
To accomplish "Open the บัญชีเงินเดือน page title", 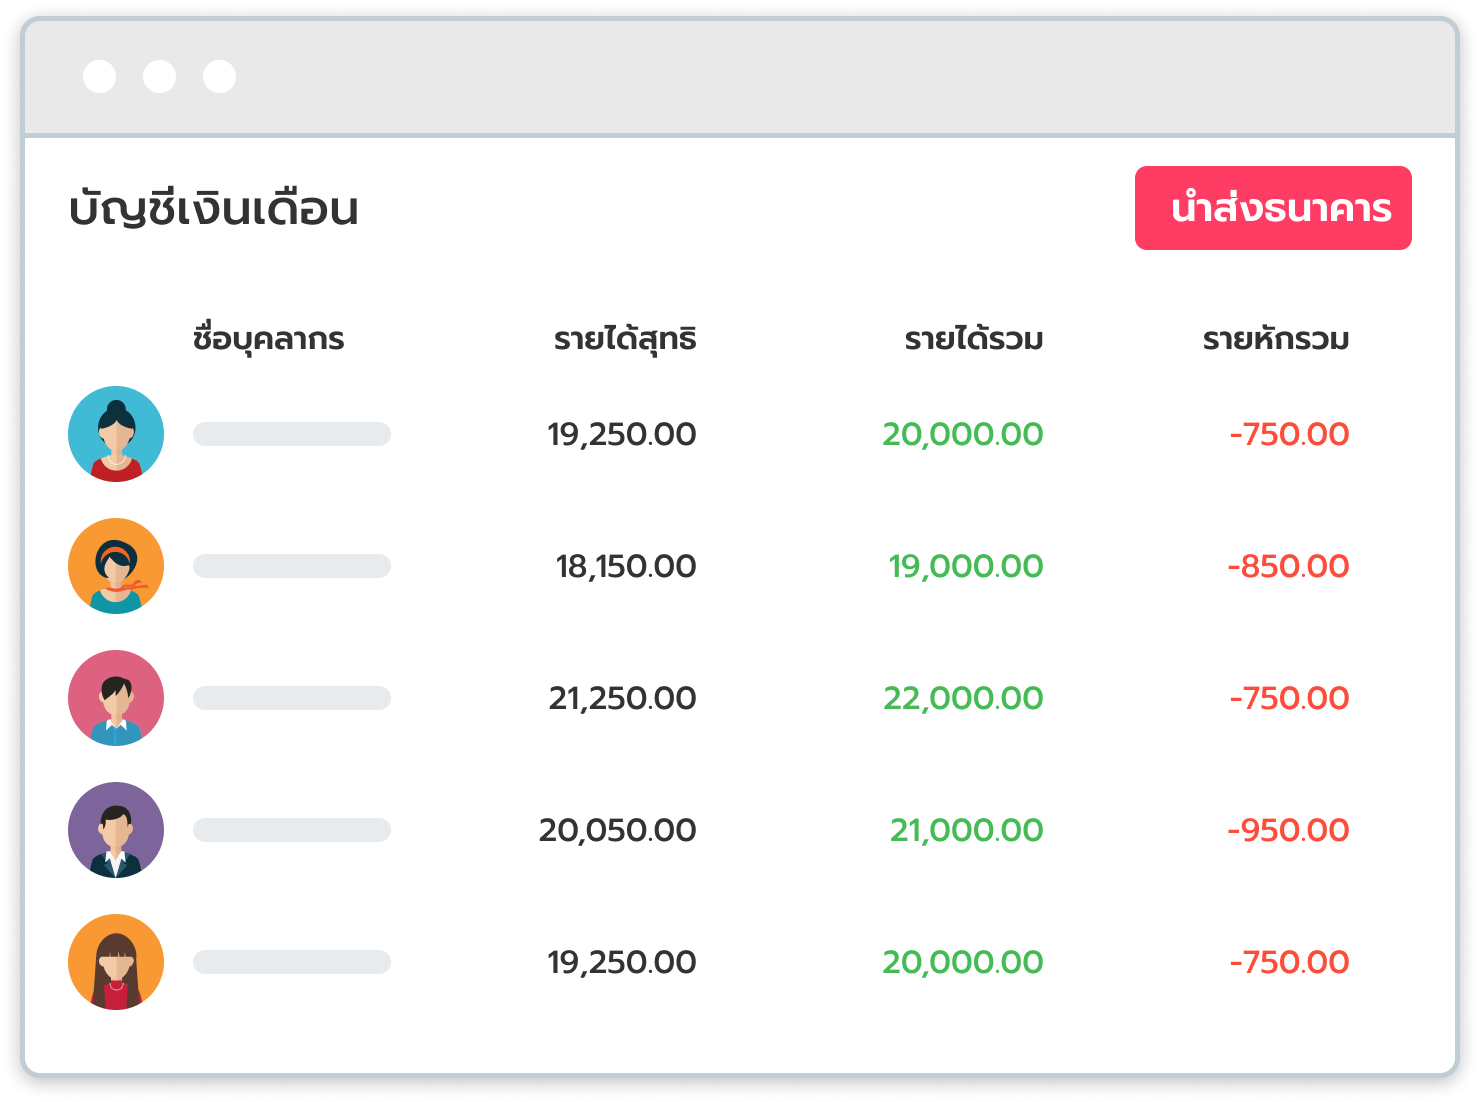I will tap(213, 209).
